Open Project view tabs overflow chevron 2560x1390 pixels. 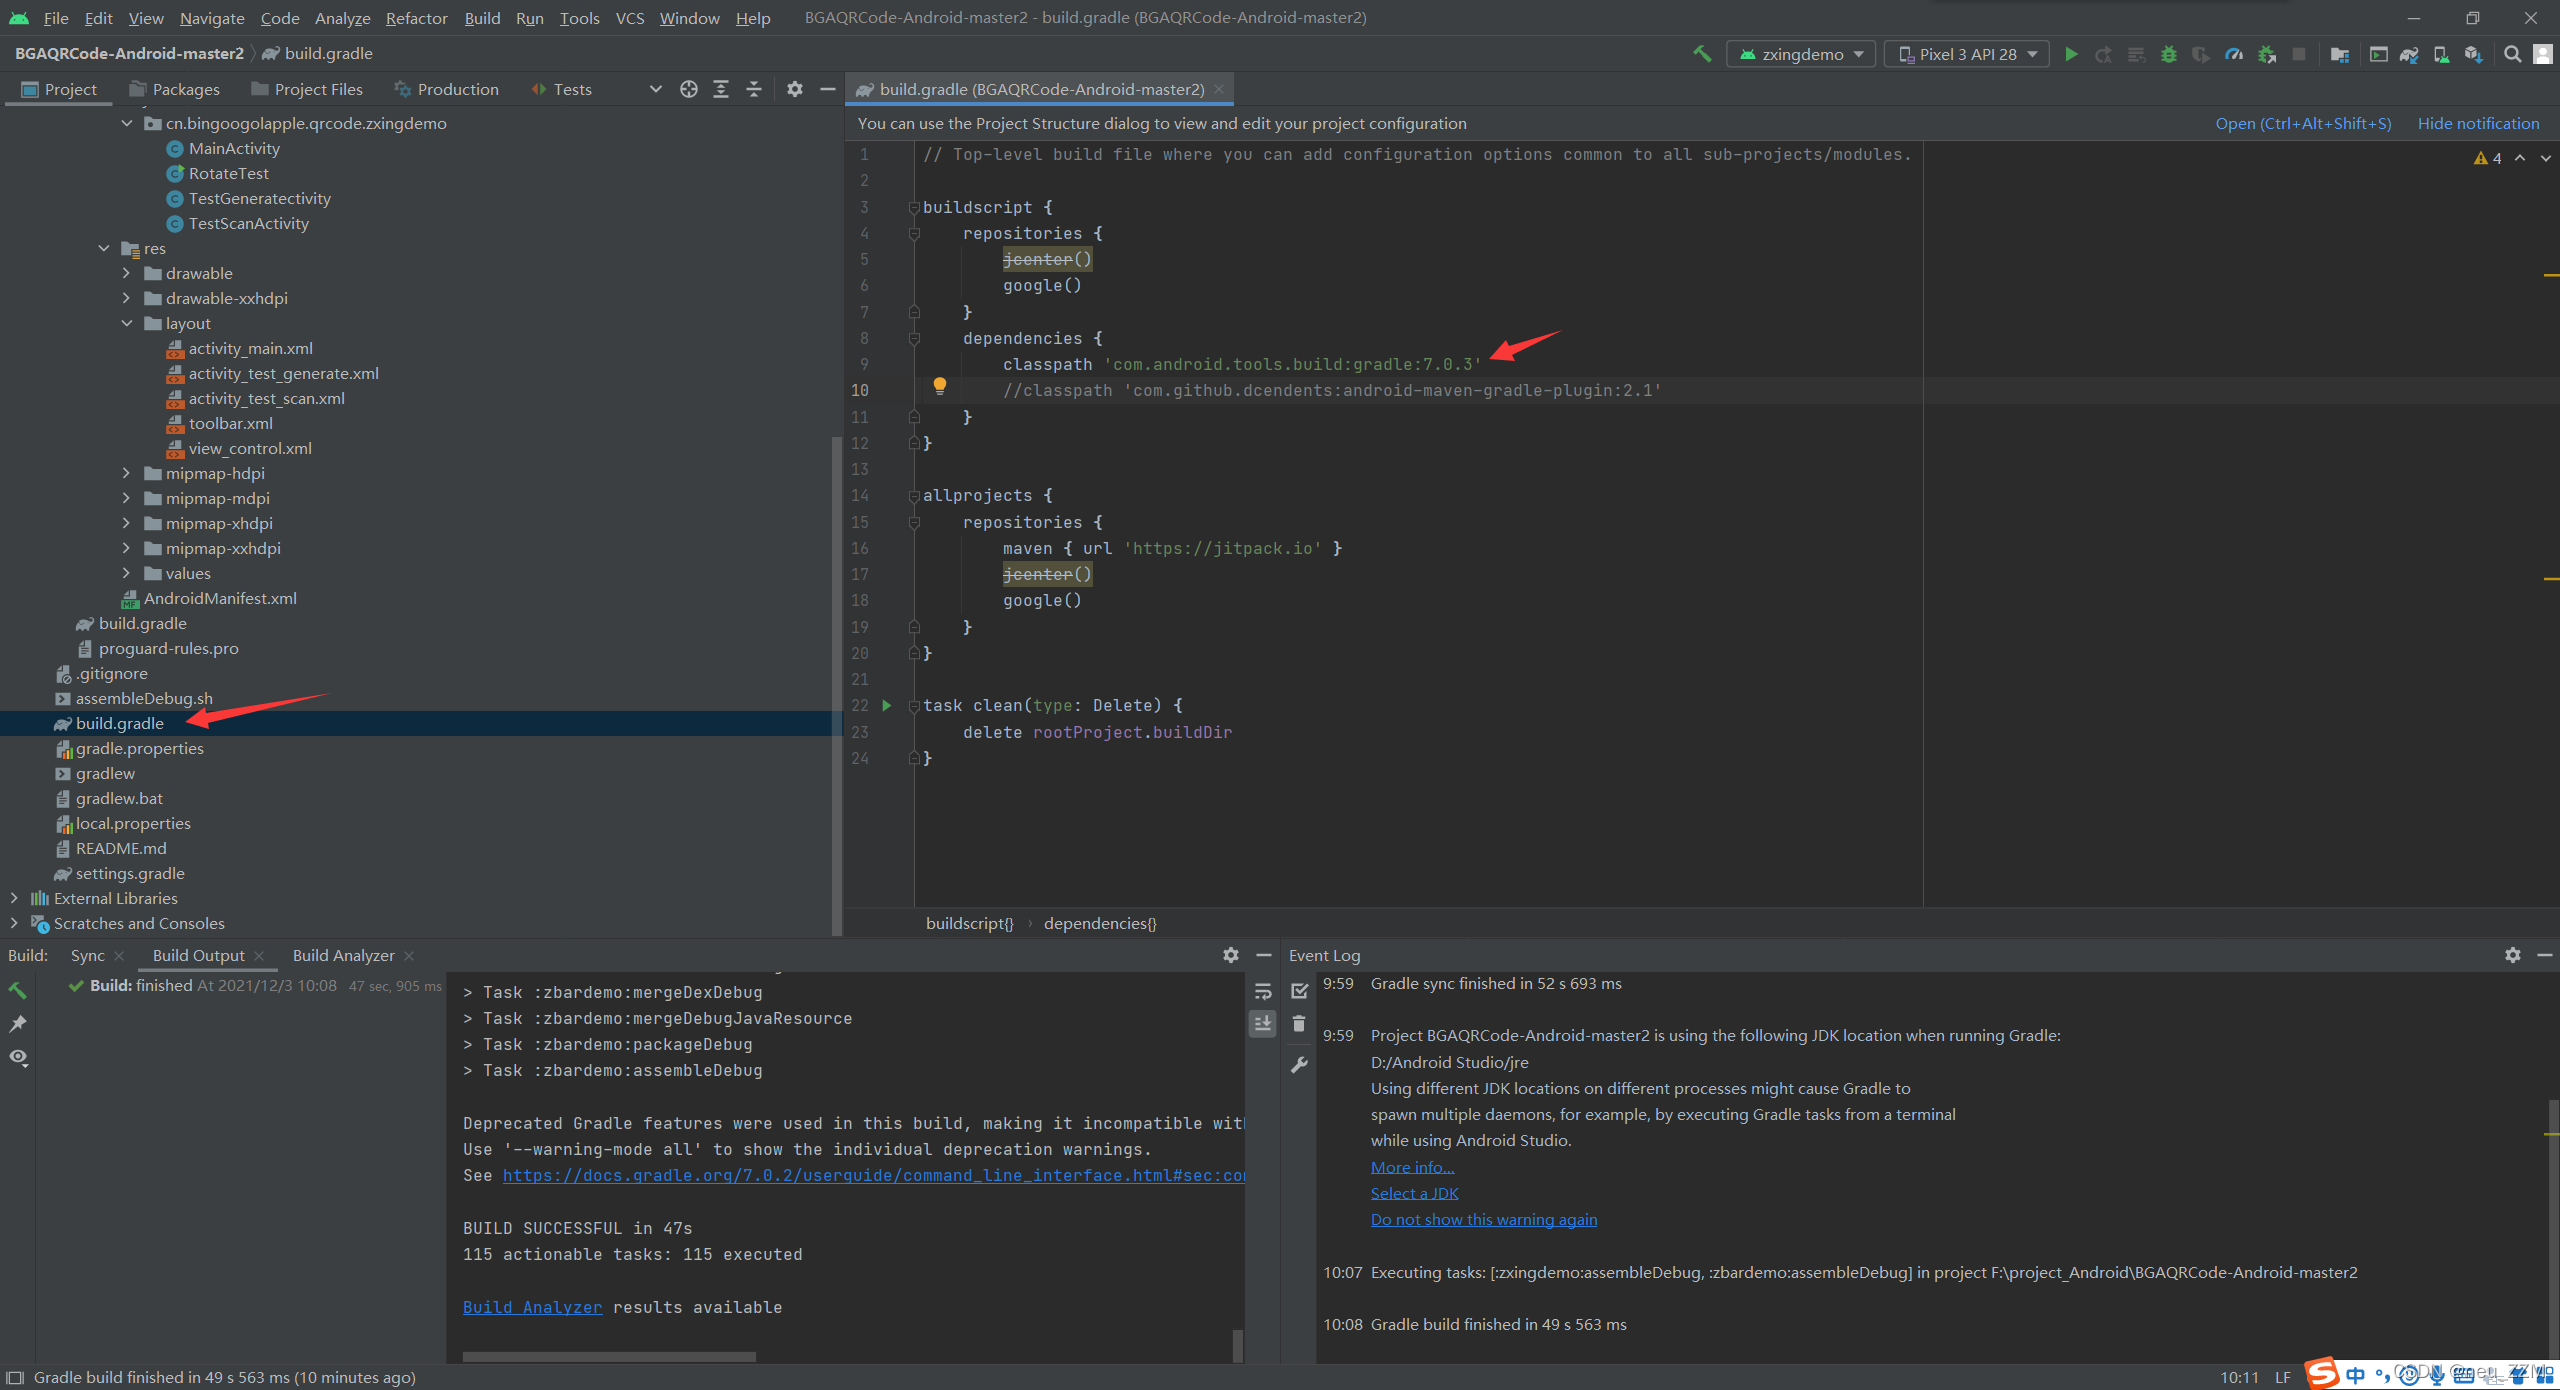pos(655,89)
